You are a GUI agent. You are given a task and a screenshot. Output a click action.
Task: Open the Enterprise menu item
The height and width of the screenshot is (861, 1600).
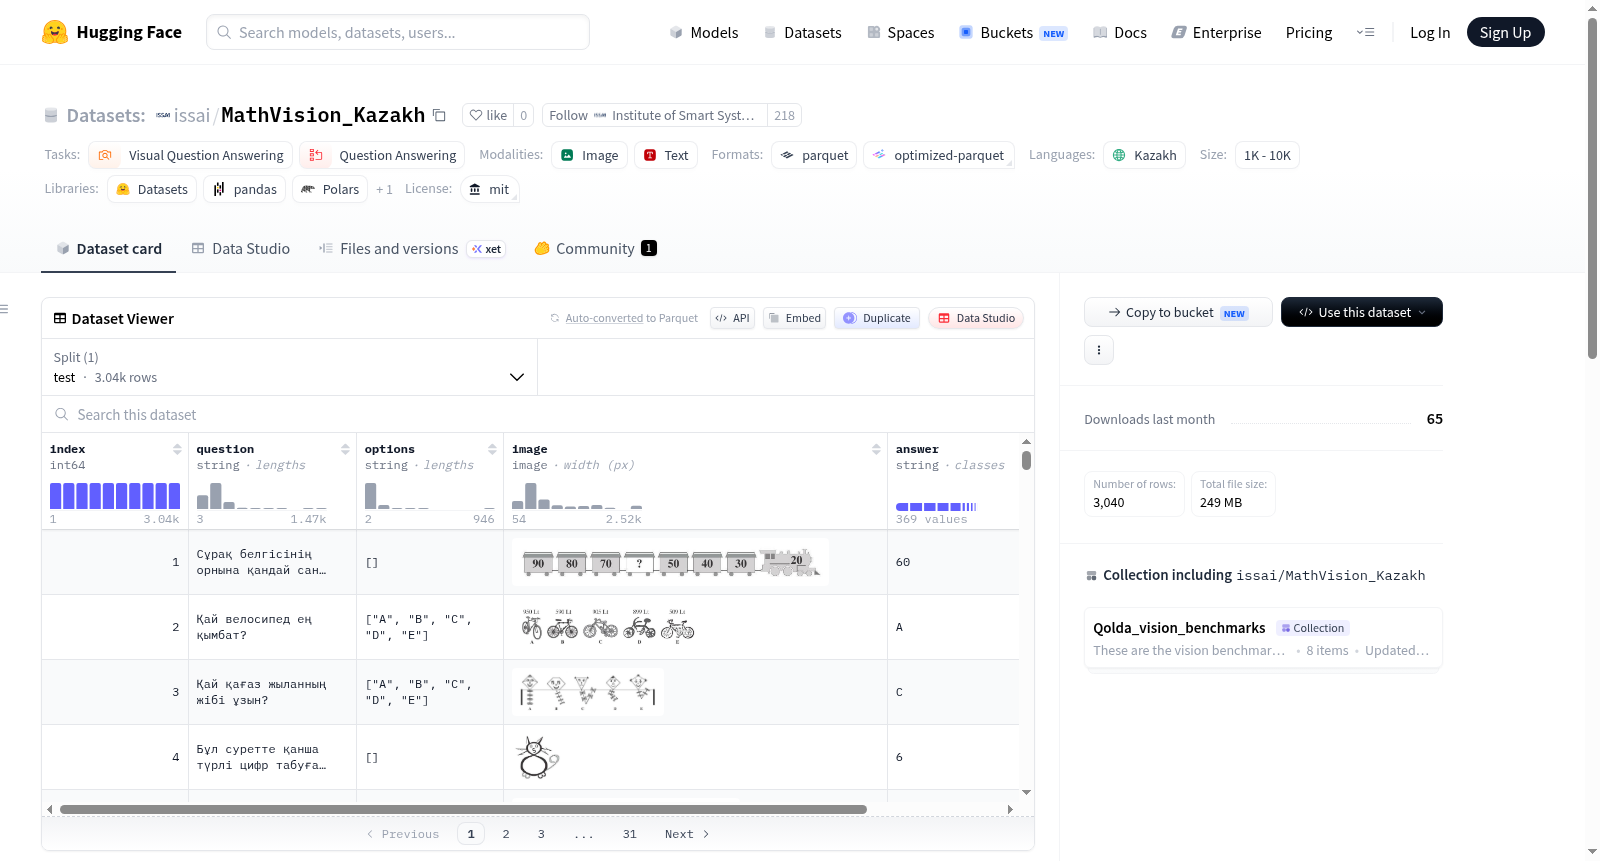coord(1216,32)
